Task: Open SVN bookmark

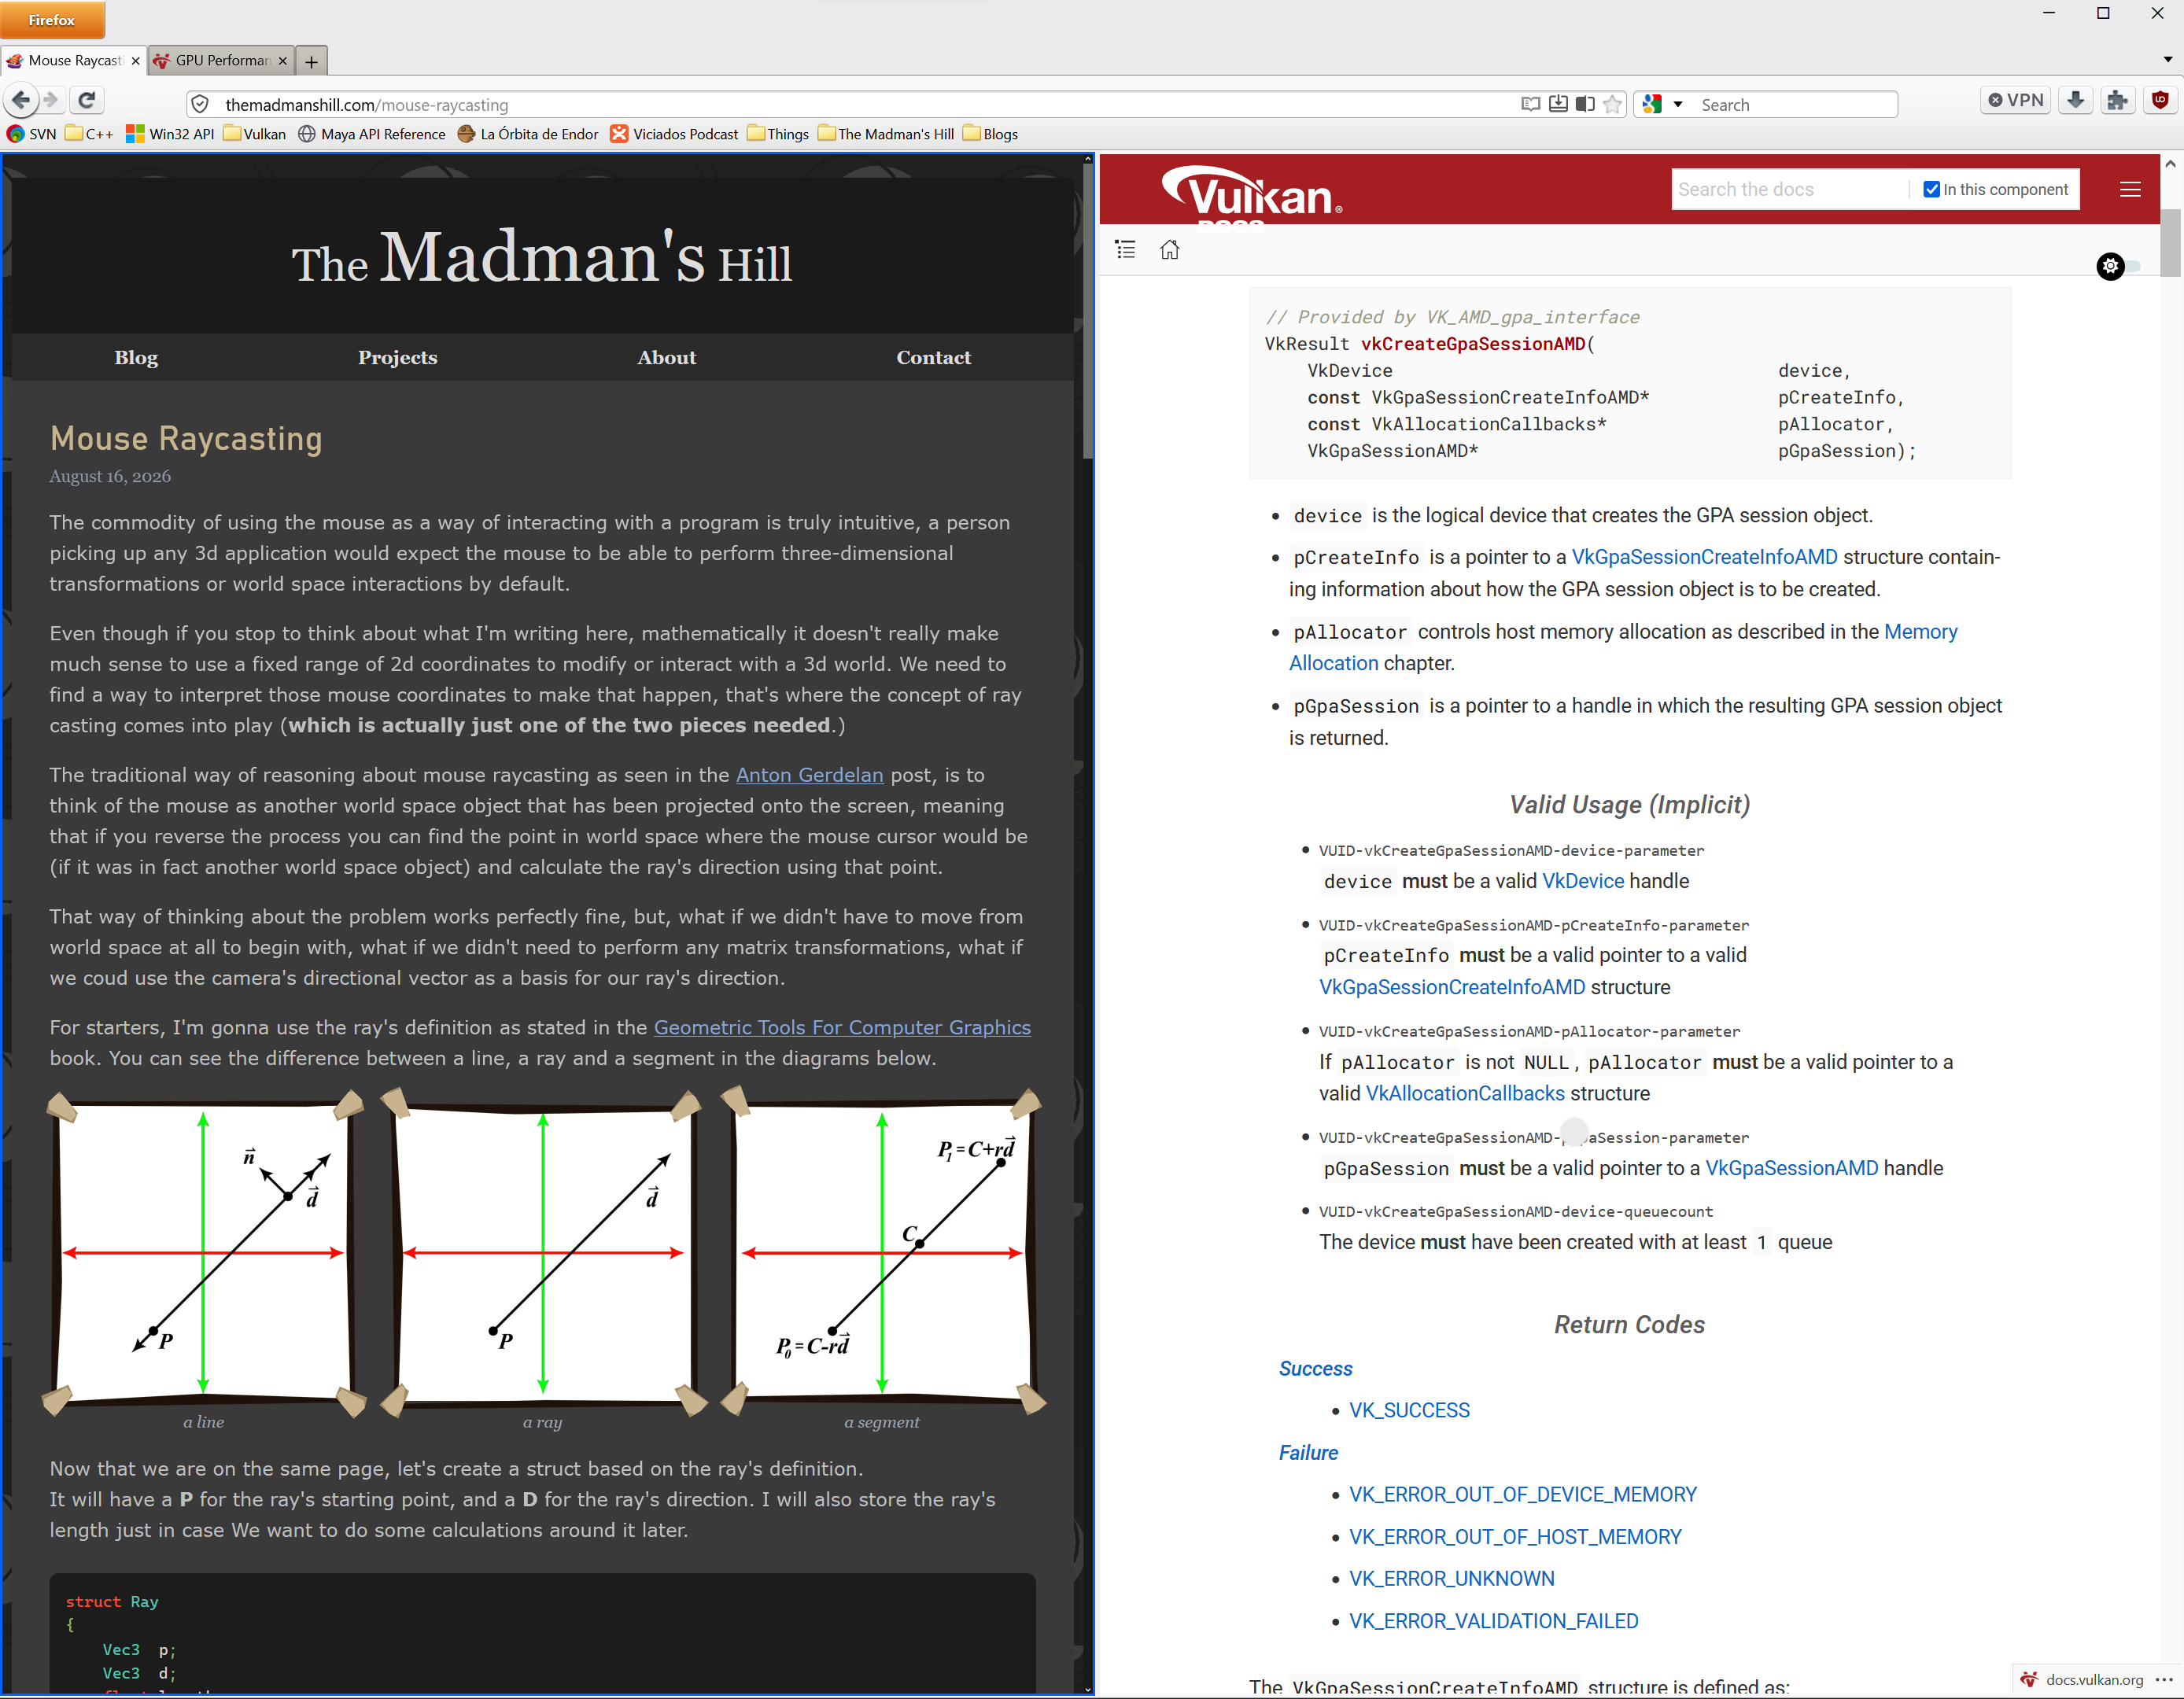Action: point(31,133)
